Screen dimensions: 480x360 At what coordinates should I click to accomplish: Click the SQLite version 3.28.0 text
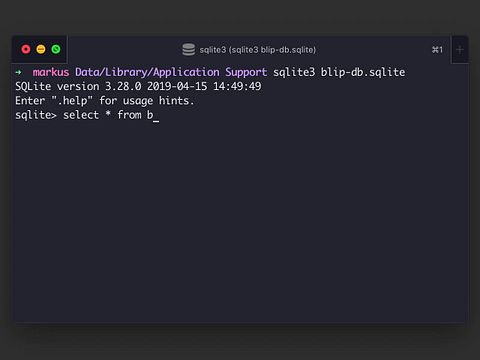tap(78, 86)
